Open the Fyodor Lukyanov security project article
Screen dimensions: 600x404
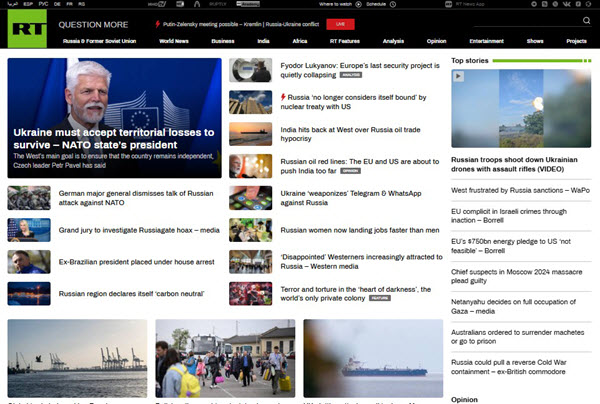pos(360,70)
